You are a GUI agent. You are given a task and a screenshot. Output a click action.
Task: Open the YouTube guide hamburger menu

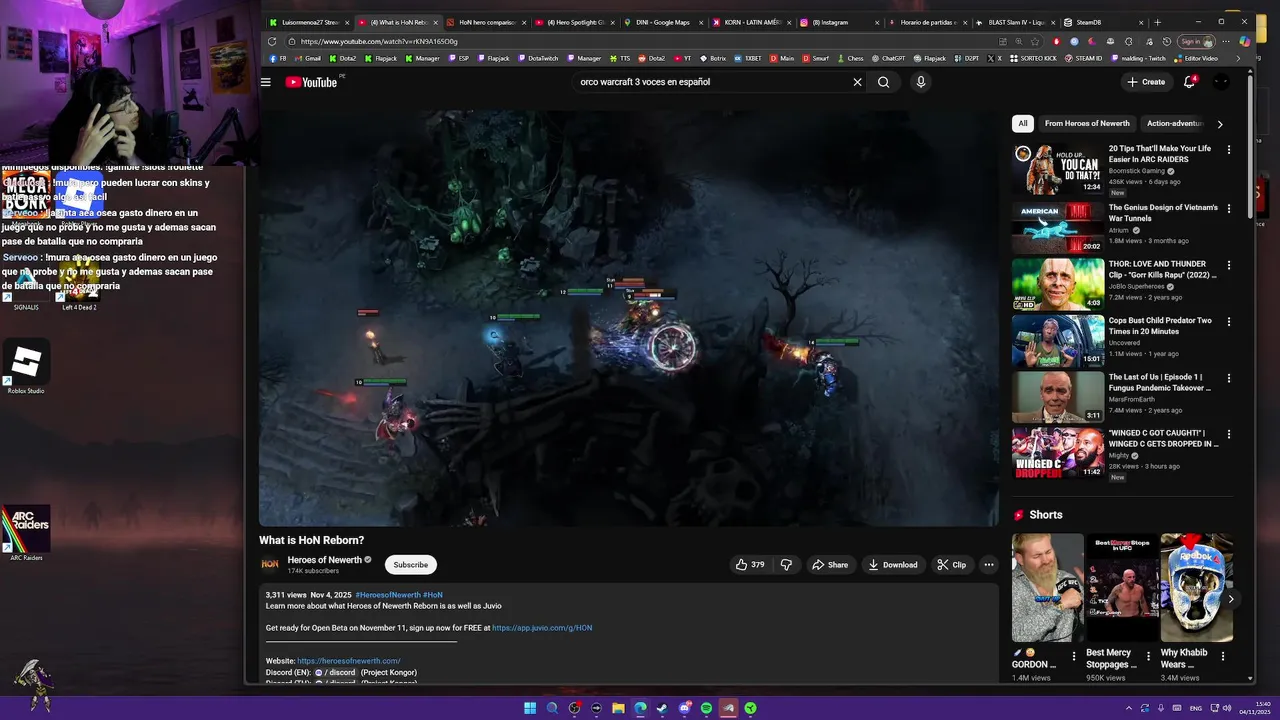(266, 82)
